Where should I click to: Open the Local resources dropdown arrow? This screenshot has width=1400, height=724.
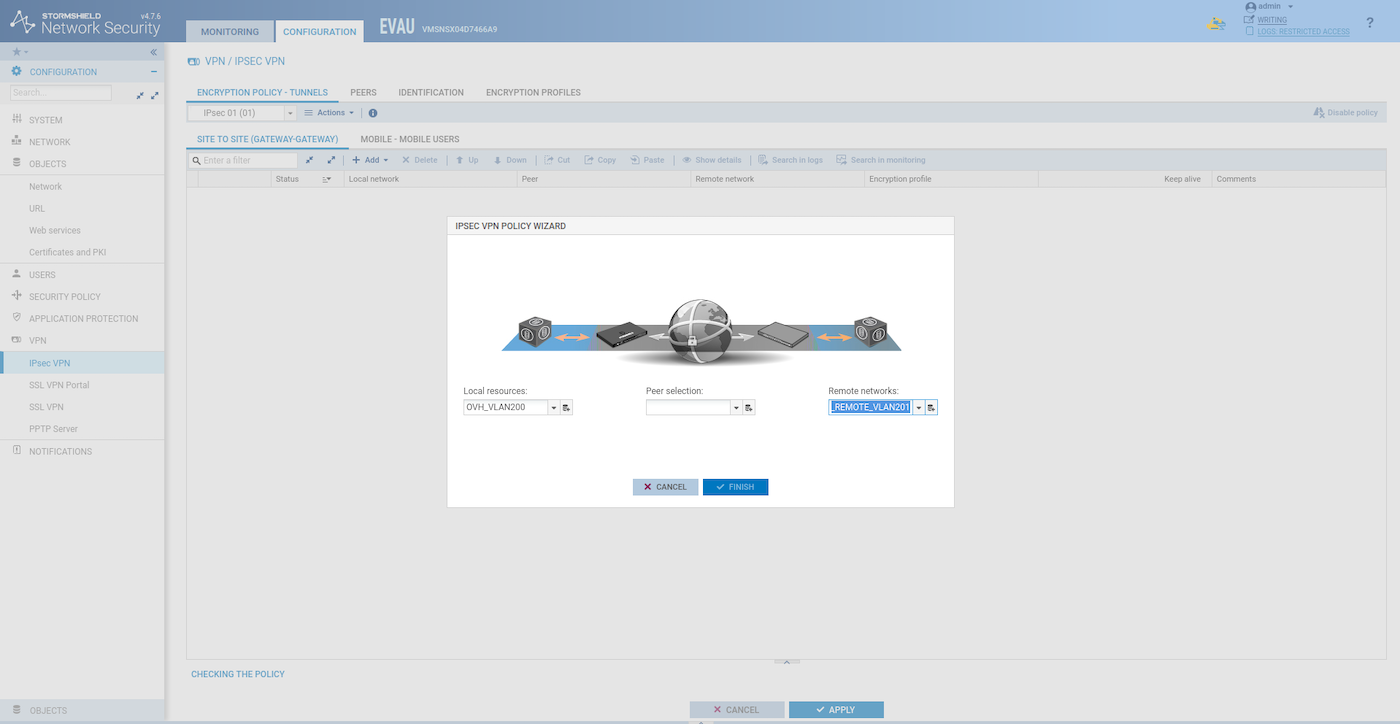click(554, 408)
